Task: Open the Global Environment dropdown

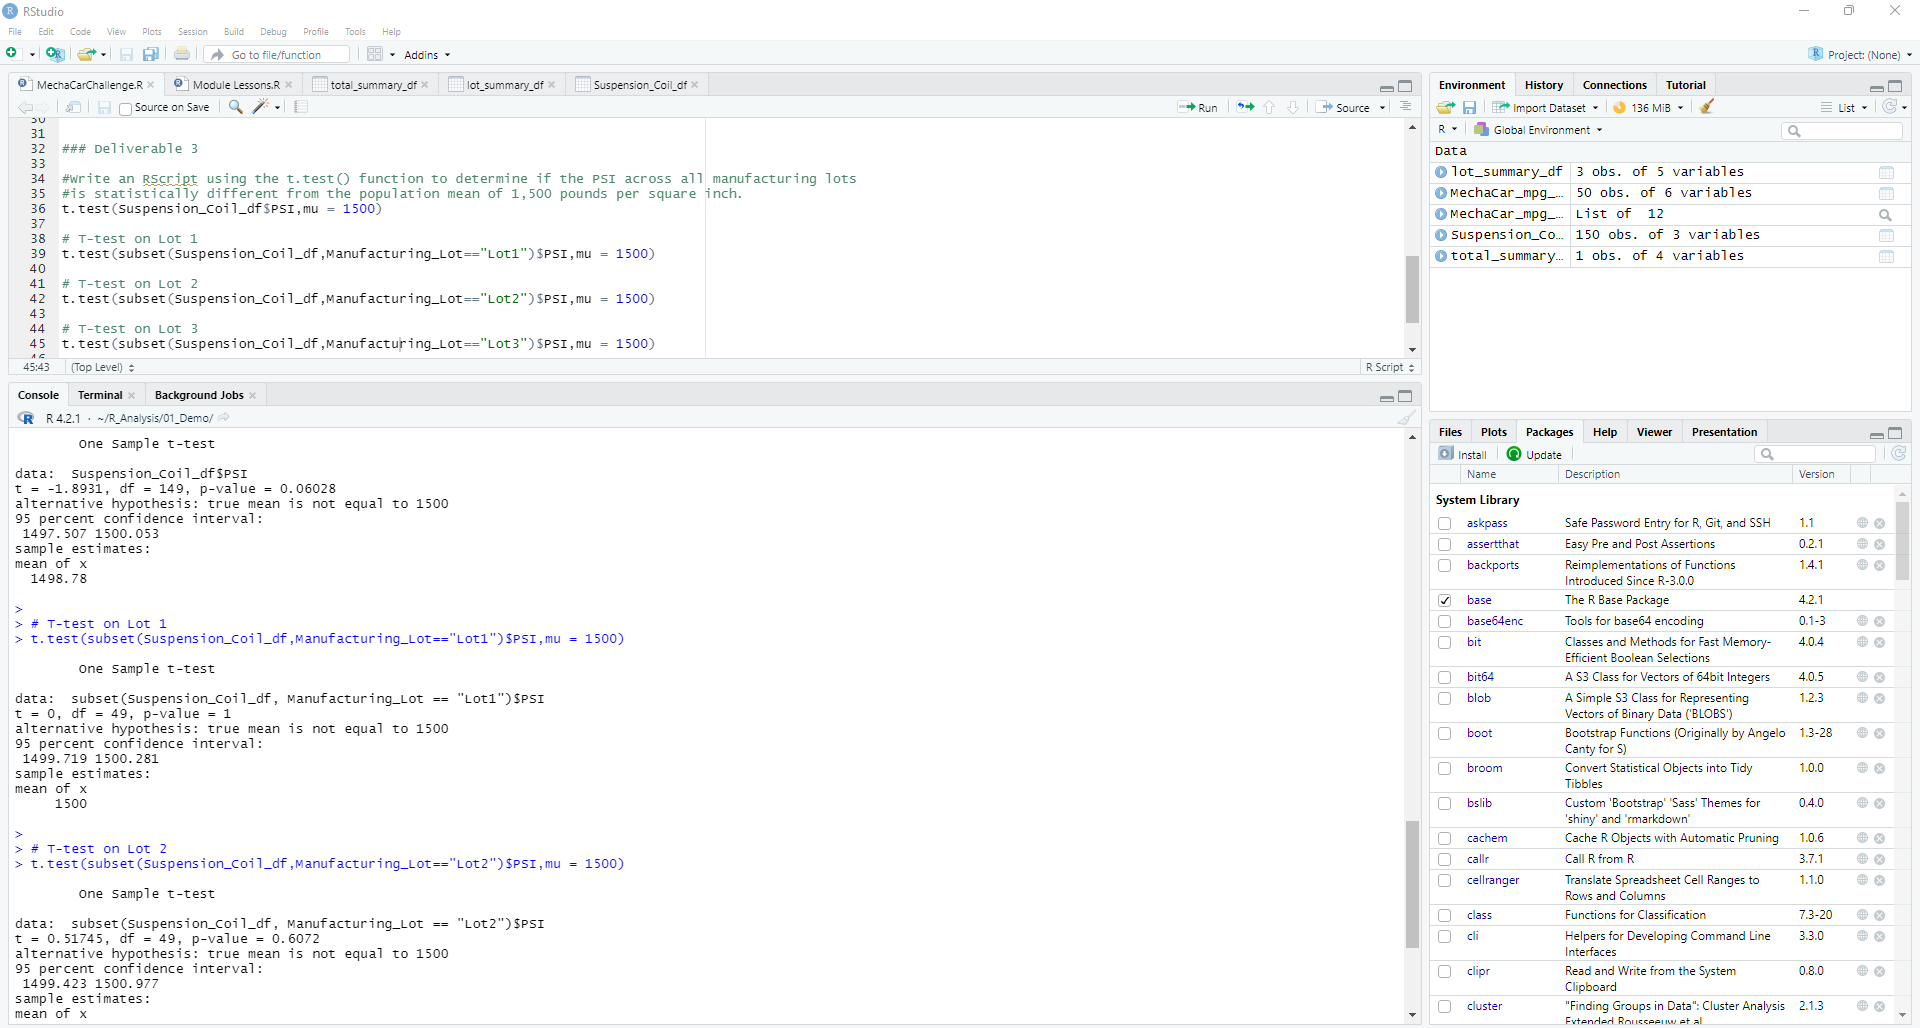Action: click(x=1538, y=130)
